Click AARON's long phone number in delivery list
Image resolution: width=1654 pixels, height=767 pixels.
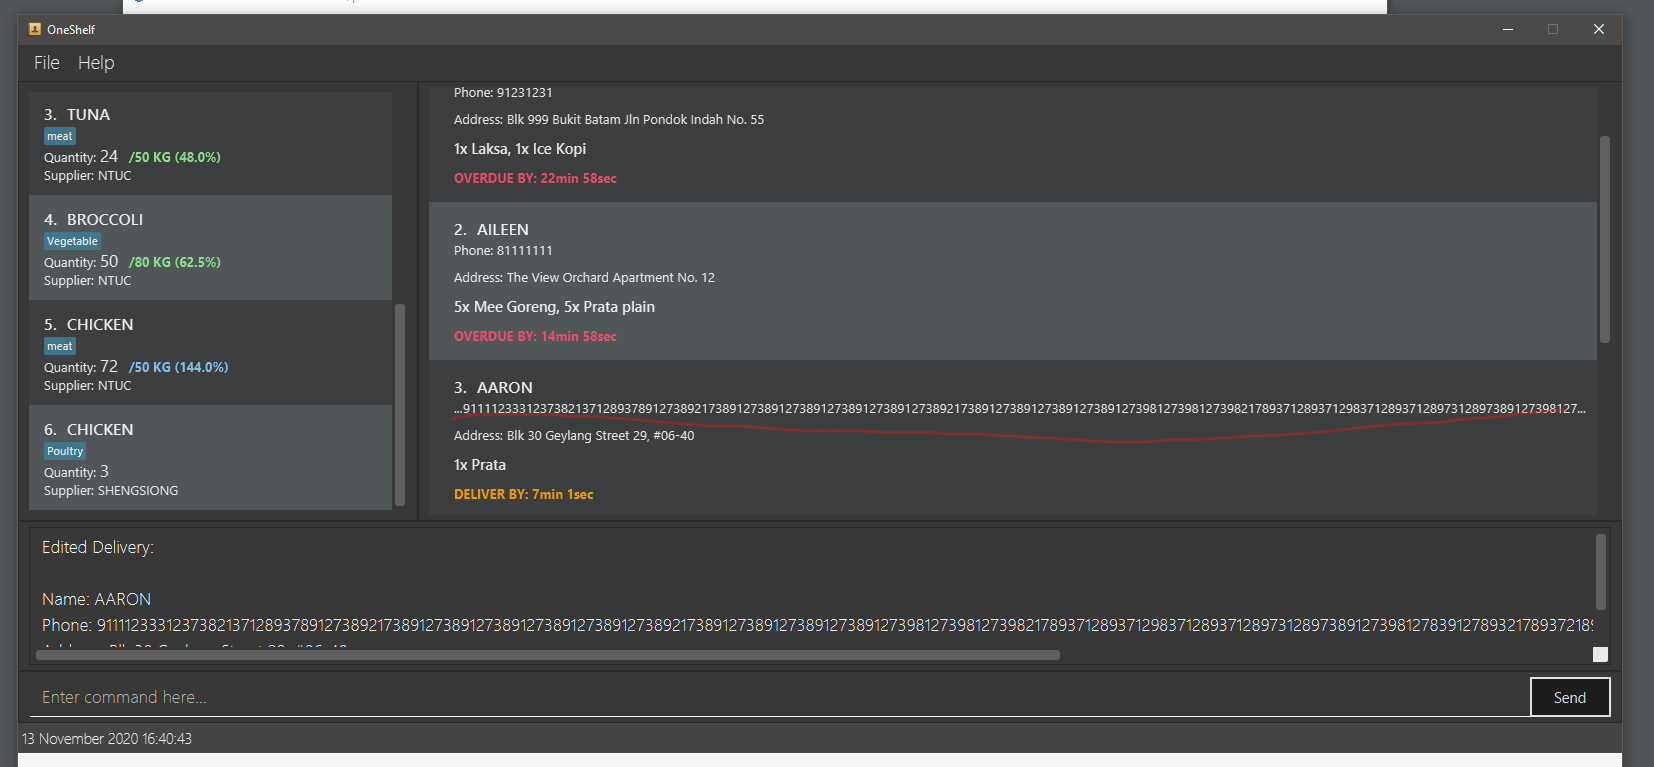[1019, 409]
